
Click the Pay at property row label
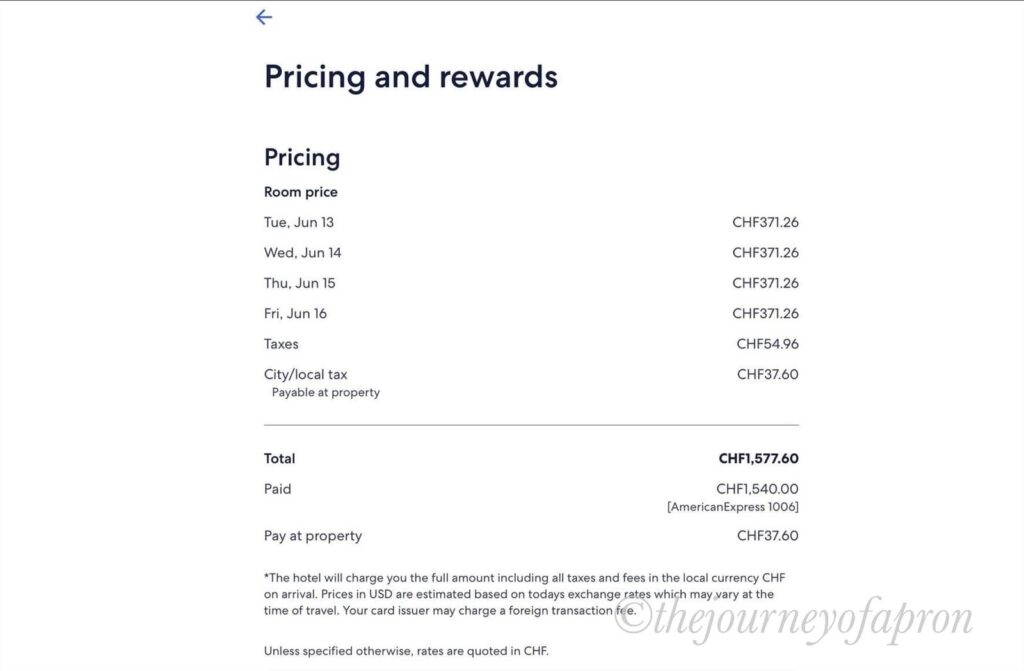tap(313, 536)
